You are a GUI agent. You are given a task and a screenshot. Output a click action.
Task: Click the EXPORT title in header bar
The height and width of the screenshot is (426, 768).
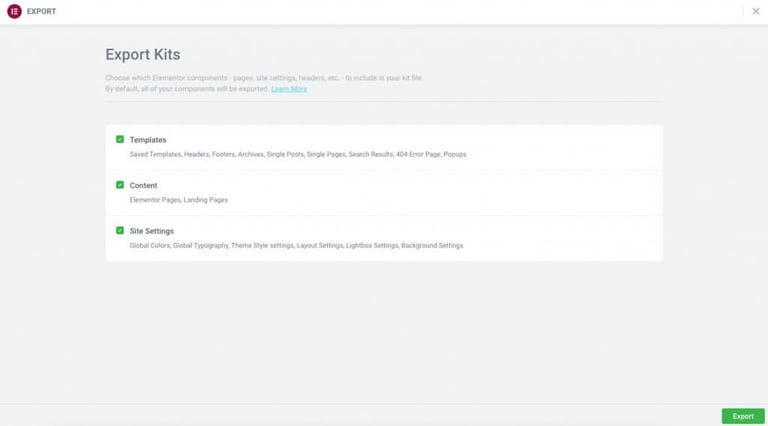(x=41, y=12)
